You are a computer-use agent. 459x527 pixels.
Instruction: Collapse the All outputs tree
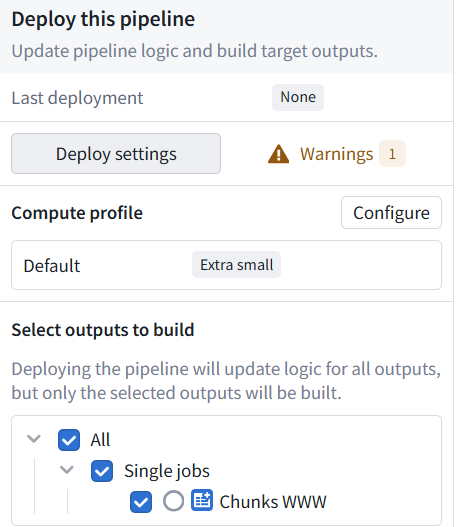[x=34, y=439]
